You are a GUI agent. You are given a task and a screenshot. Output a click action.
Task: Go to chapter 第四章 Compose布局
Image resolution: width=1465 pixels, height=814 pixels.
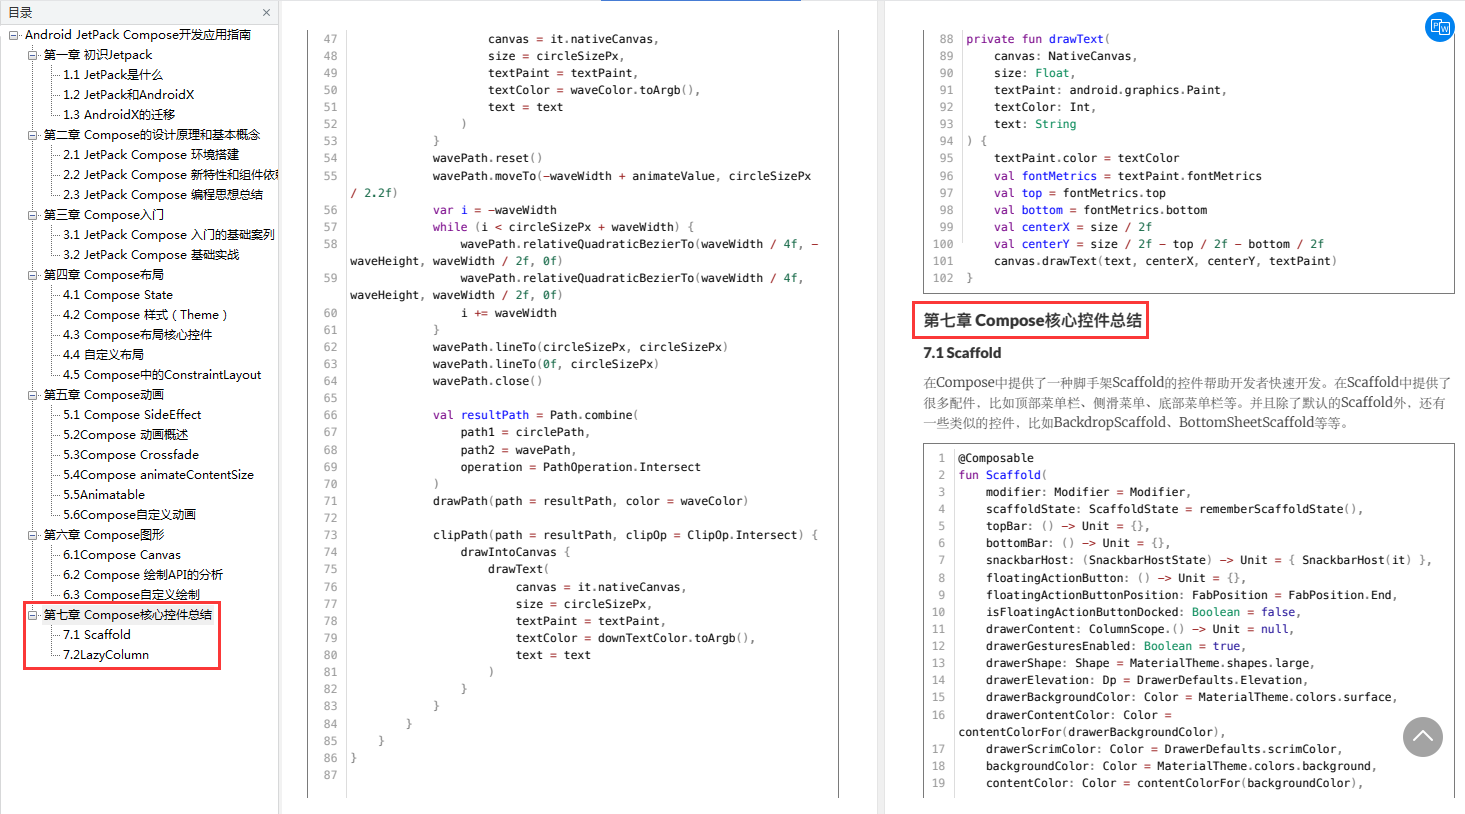[x=104, y=275]
